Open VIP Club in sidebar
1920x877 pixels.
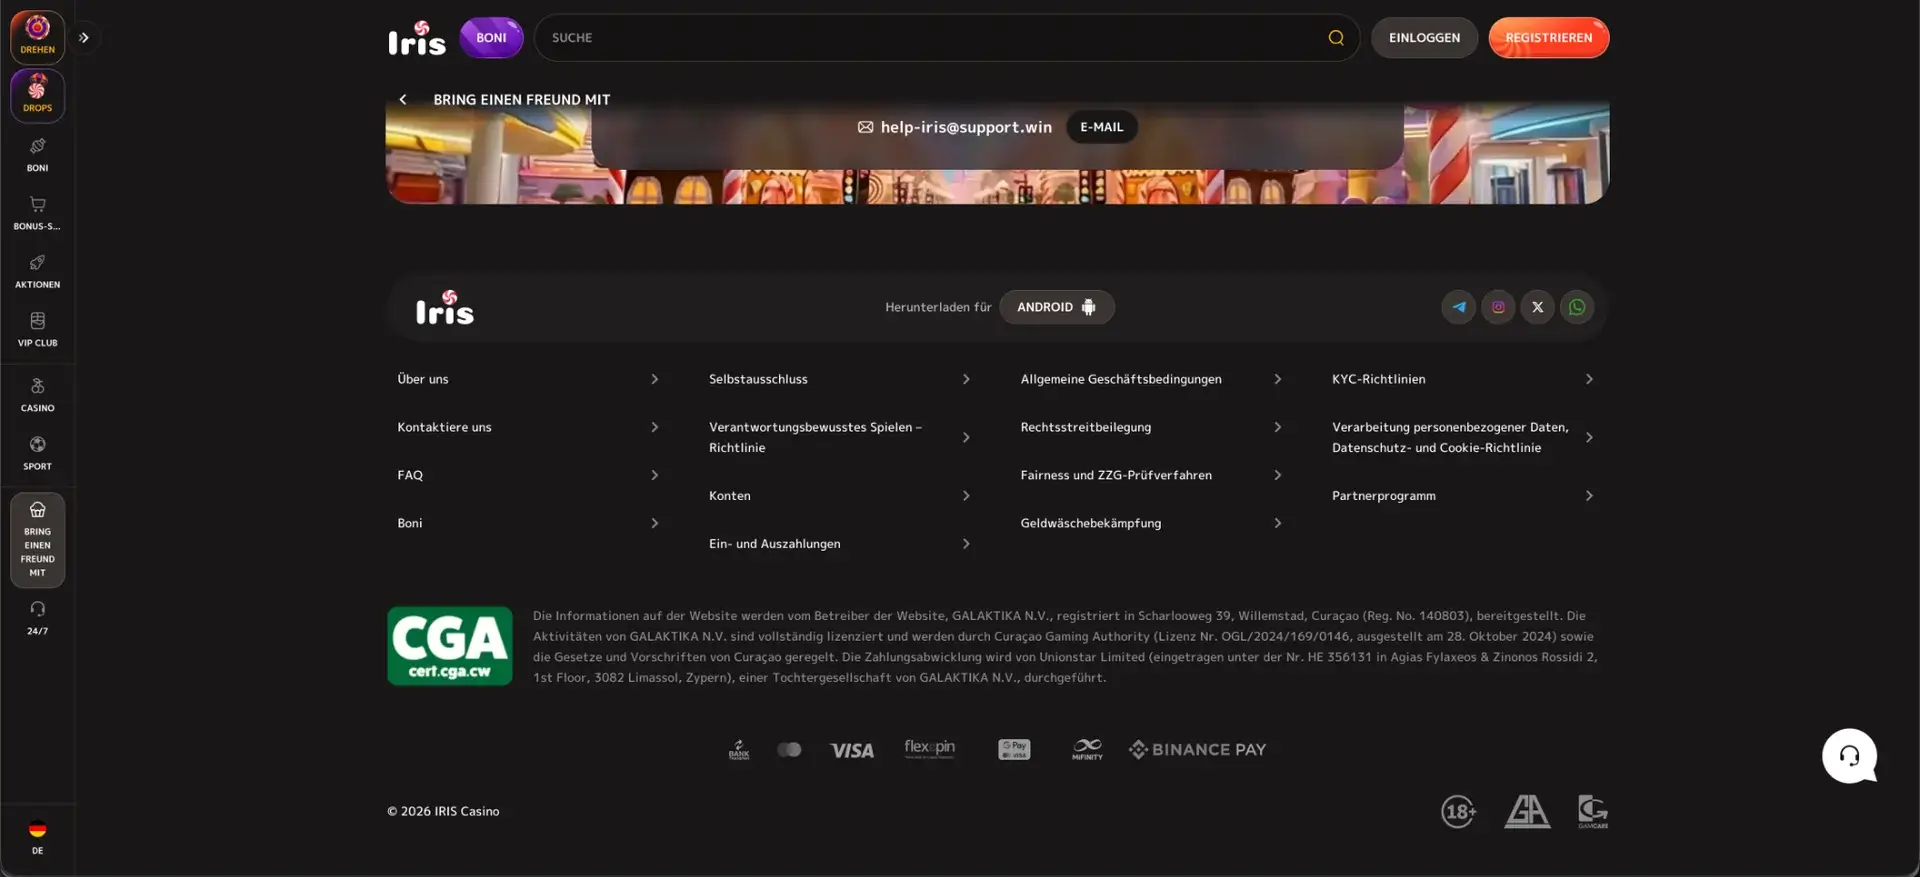click(37, 329)
